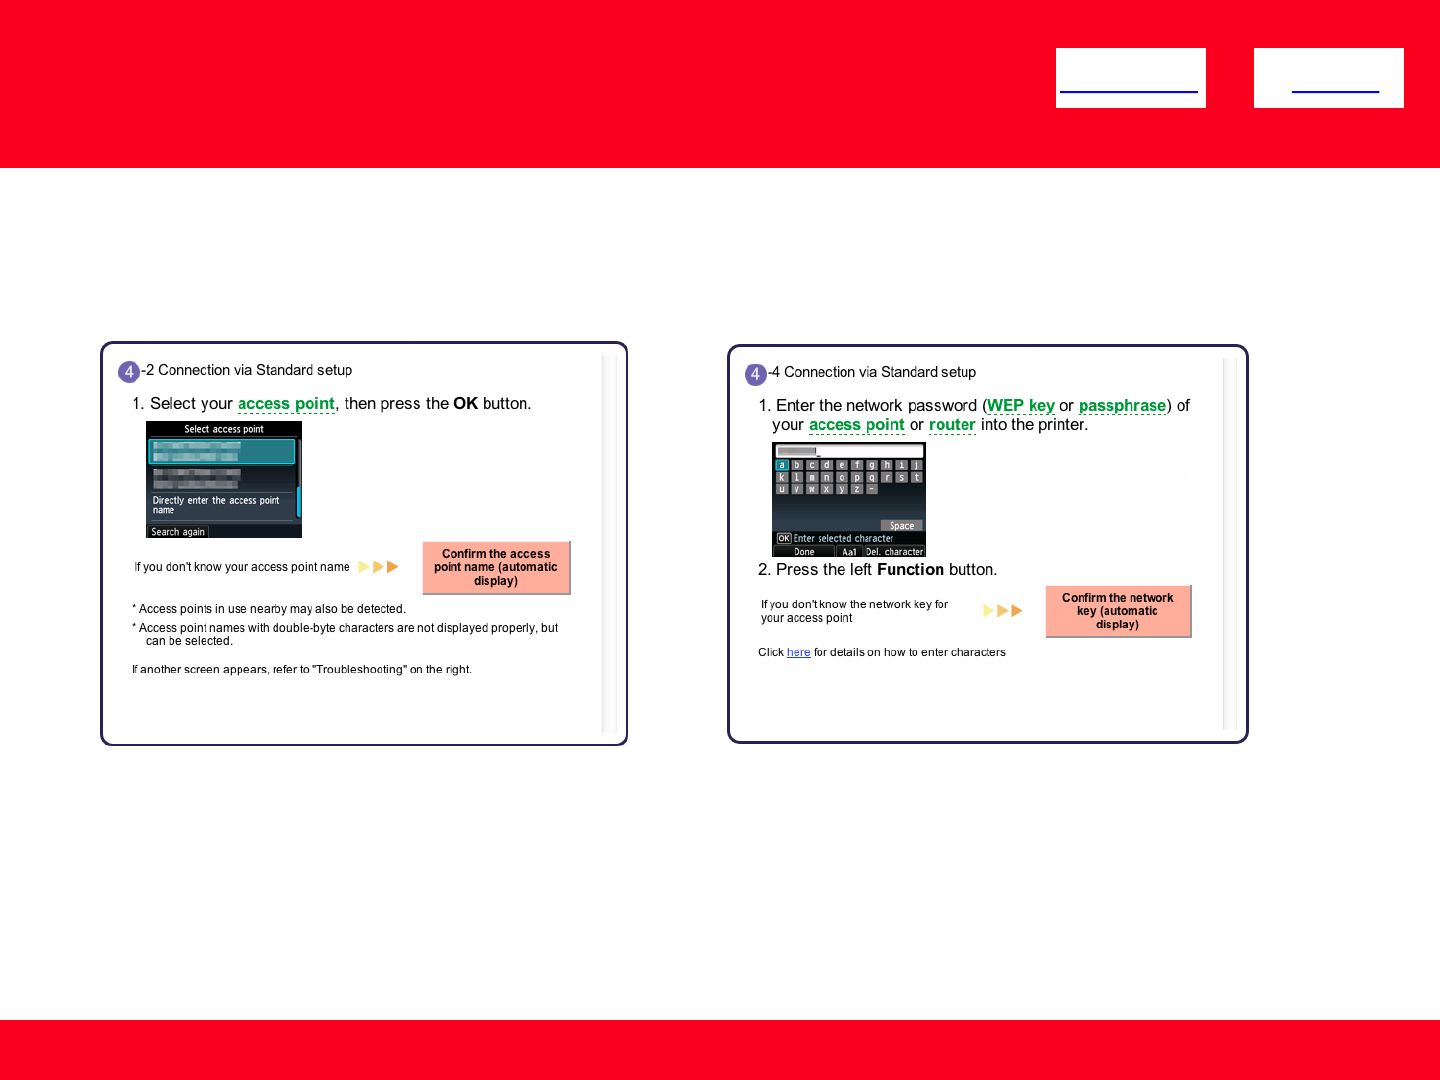
Task: Click the scrollbar of the 4-4 panel
Action: pyautogui.click(x=1230, y=544)
